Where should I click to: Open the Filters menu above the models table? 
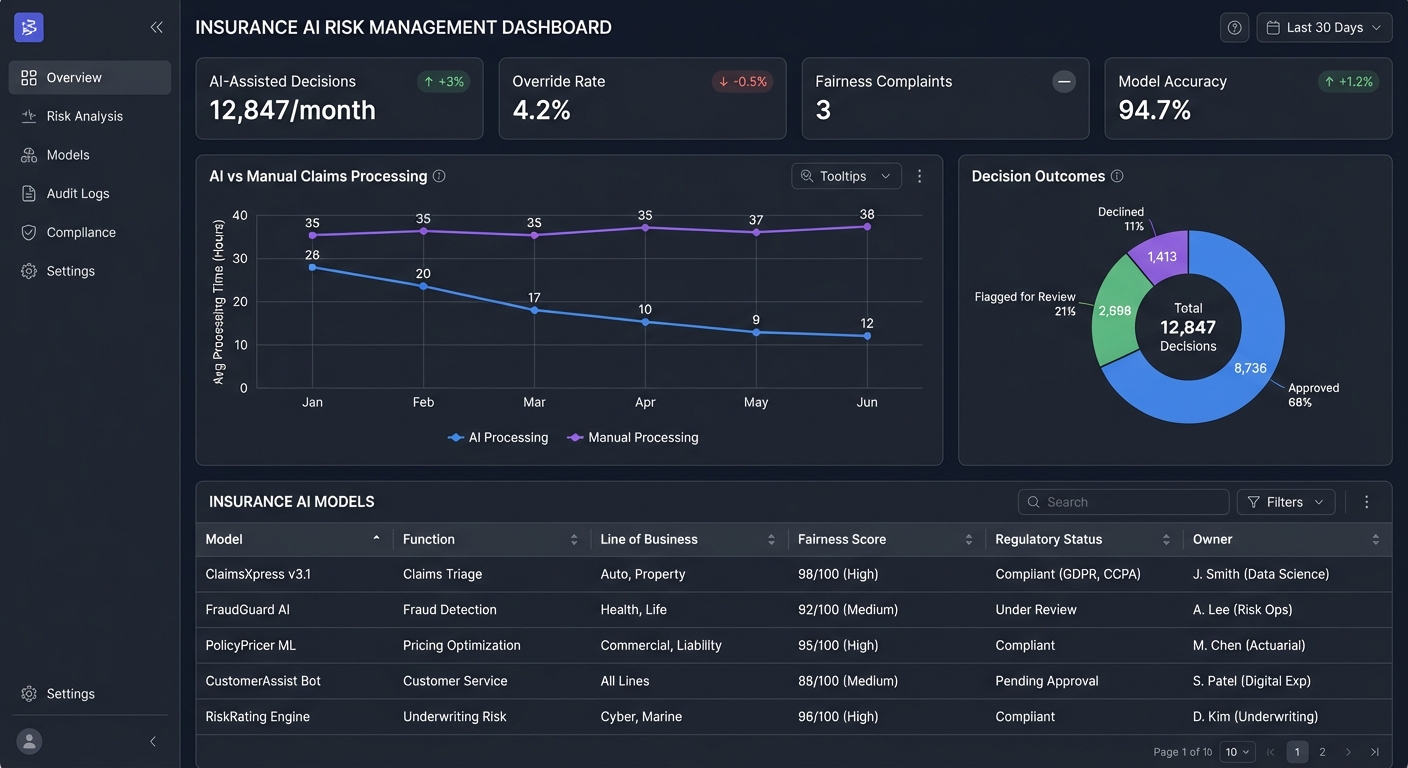tap(1285, 501)
